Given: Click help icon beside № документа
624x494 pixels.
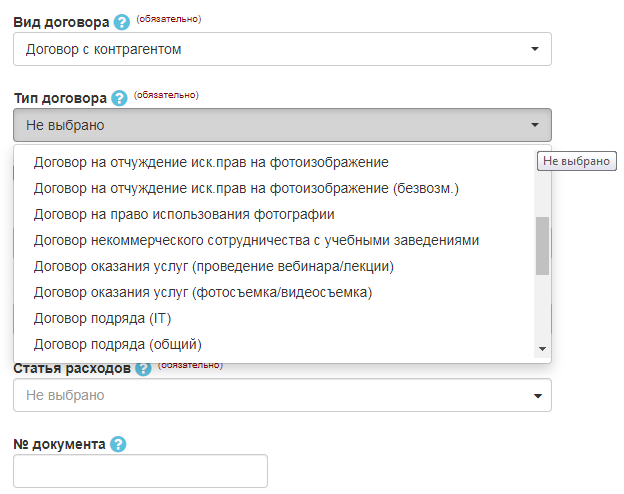Looking at the screenshot, I should (118, 444).
